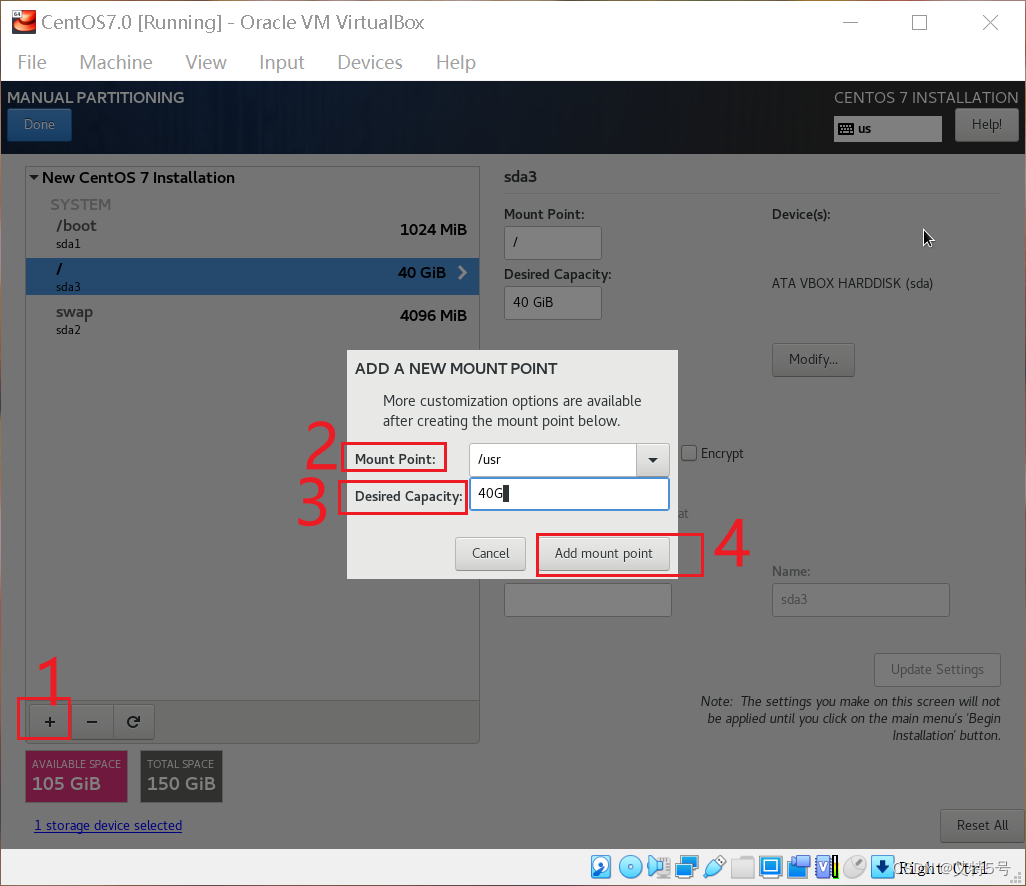Click the AVAILABLE SPACE 105 GiB indicator
Screen dimensions: 1026x886
76,776
